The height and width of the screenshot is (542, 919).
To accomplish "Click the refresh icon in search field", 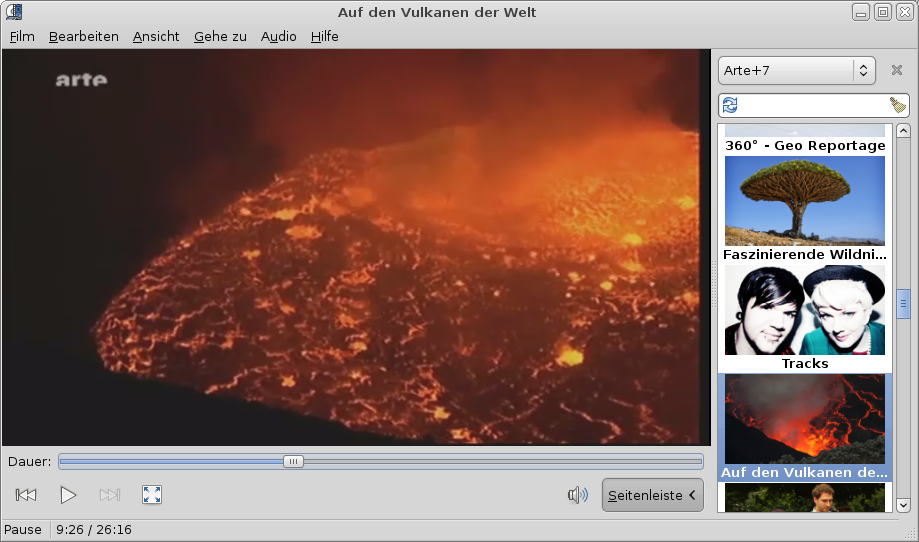I will coord(730,105).
